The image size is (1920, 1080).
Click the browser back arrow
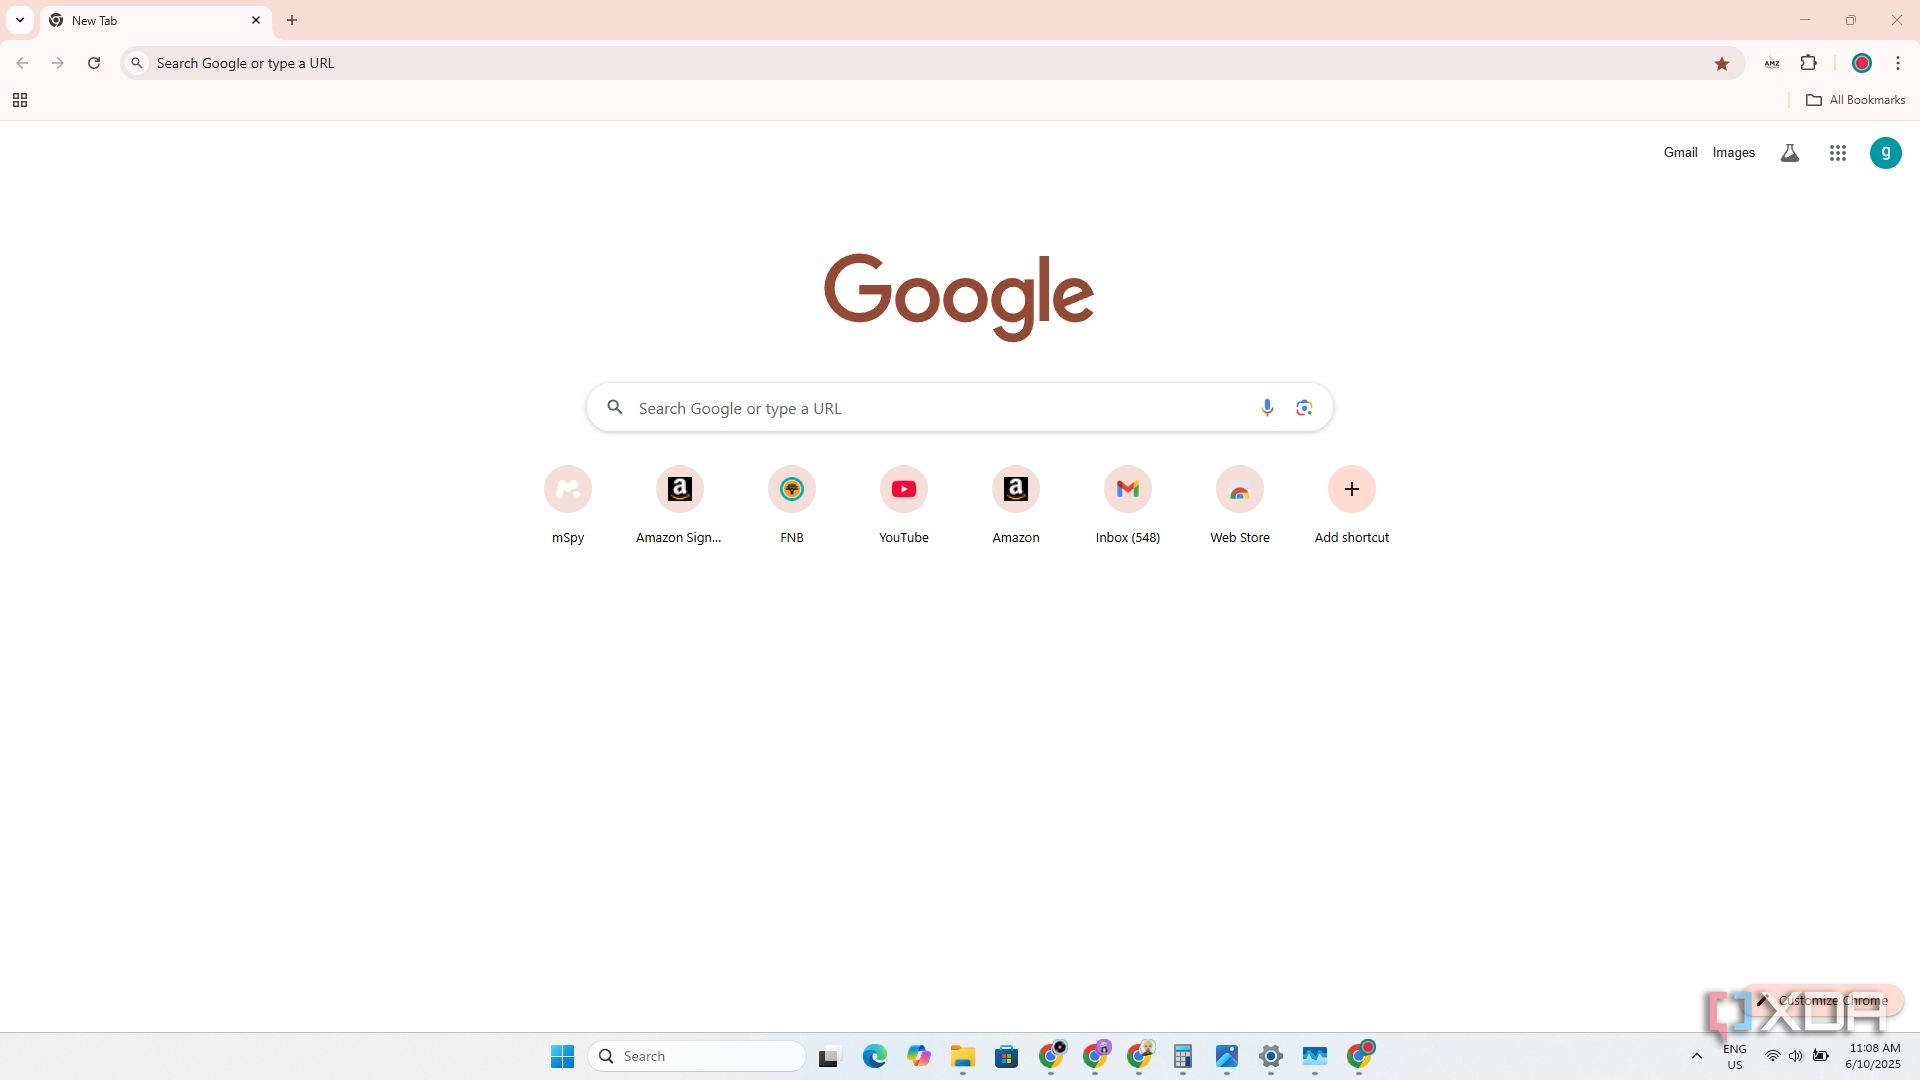click(22, 63)
